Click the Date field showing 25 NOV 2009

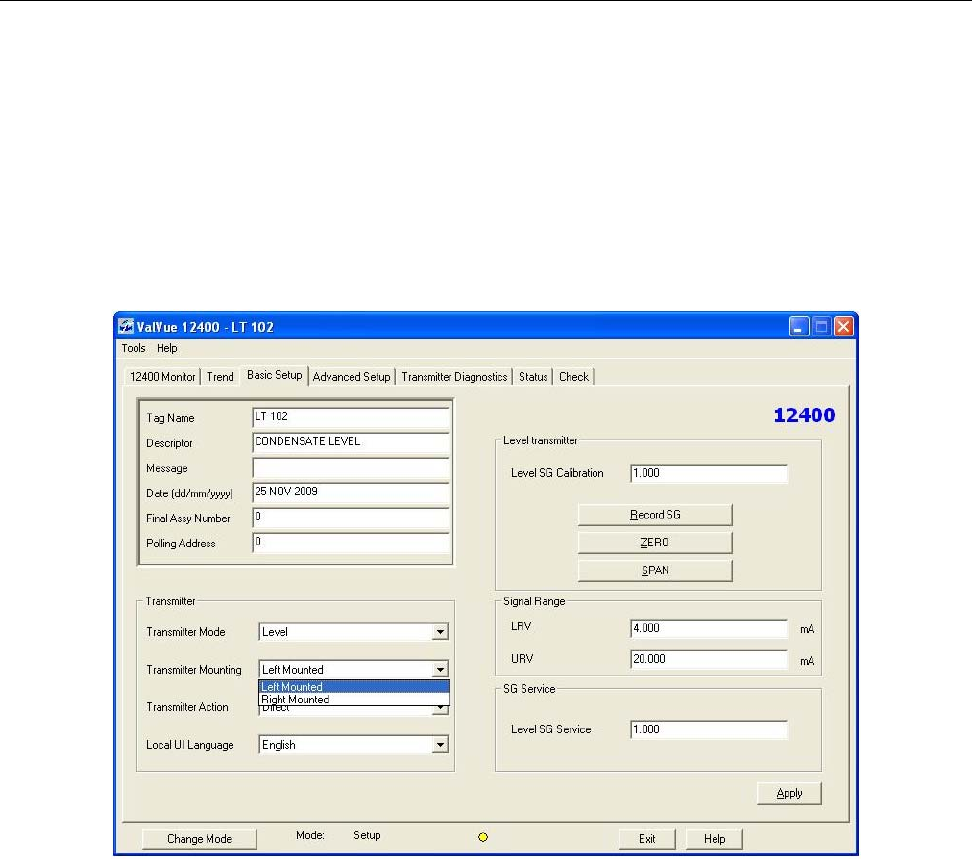tap(351, 492)
